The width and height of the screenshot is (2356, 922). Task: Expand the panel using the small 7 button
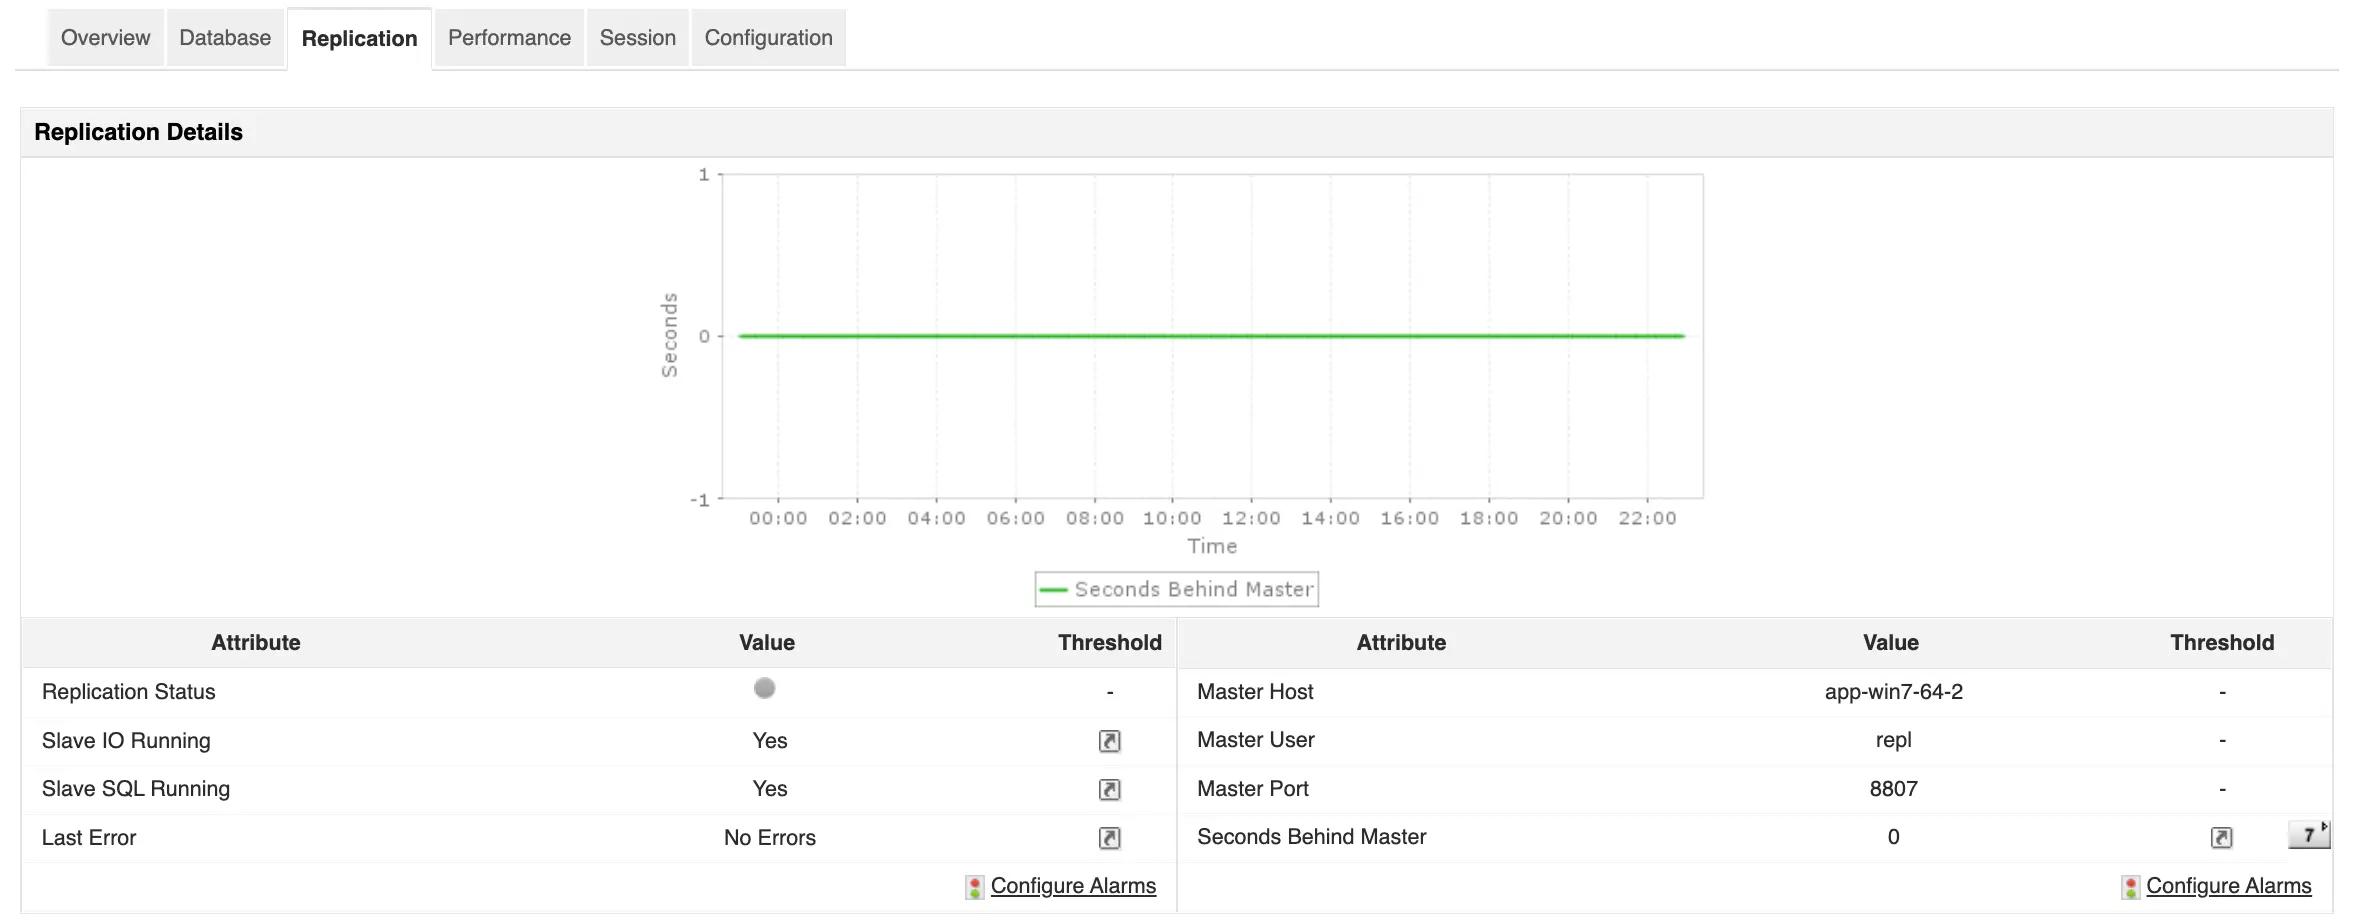(2307, 833)
